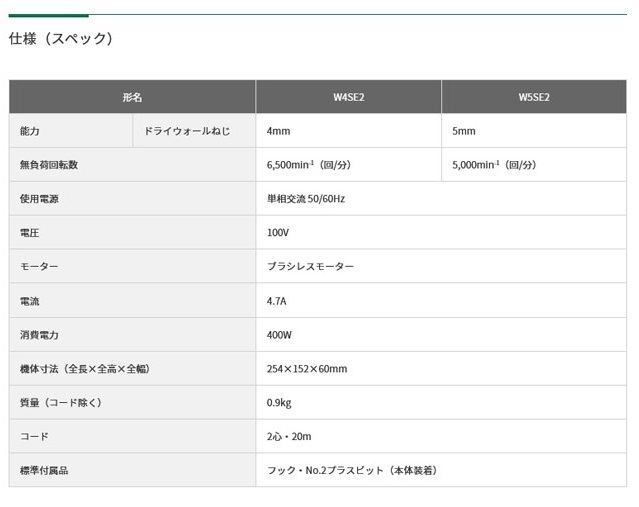639x507 pixels.
Task: Click the ドライウォールねじ cell
Action: pyautogui.click(x=194, y=131)
